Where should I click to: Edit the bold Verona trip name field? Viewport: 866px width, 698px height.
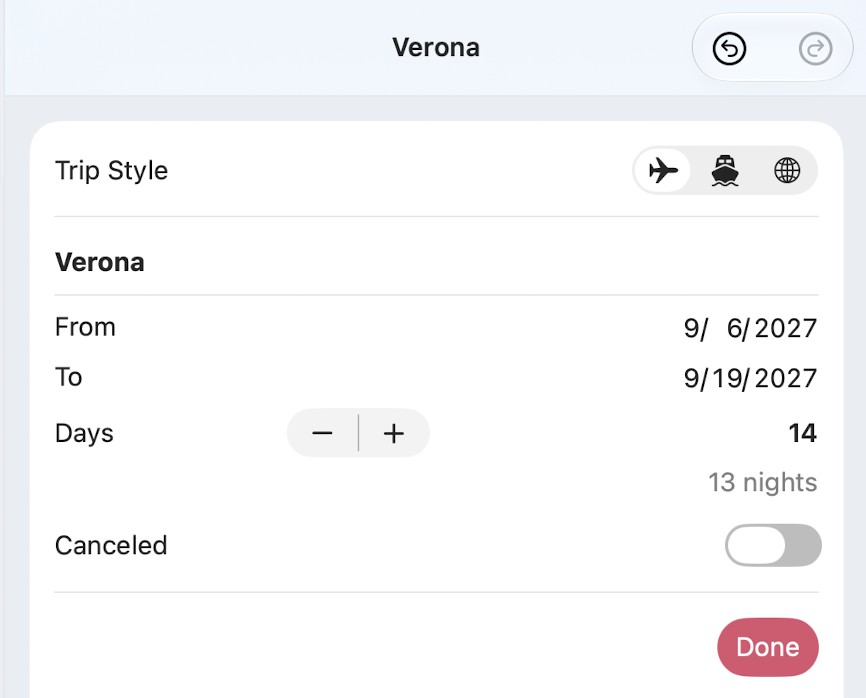pos(436,262)
